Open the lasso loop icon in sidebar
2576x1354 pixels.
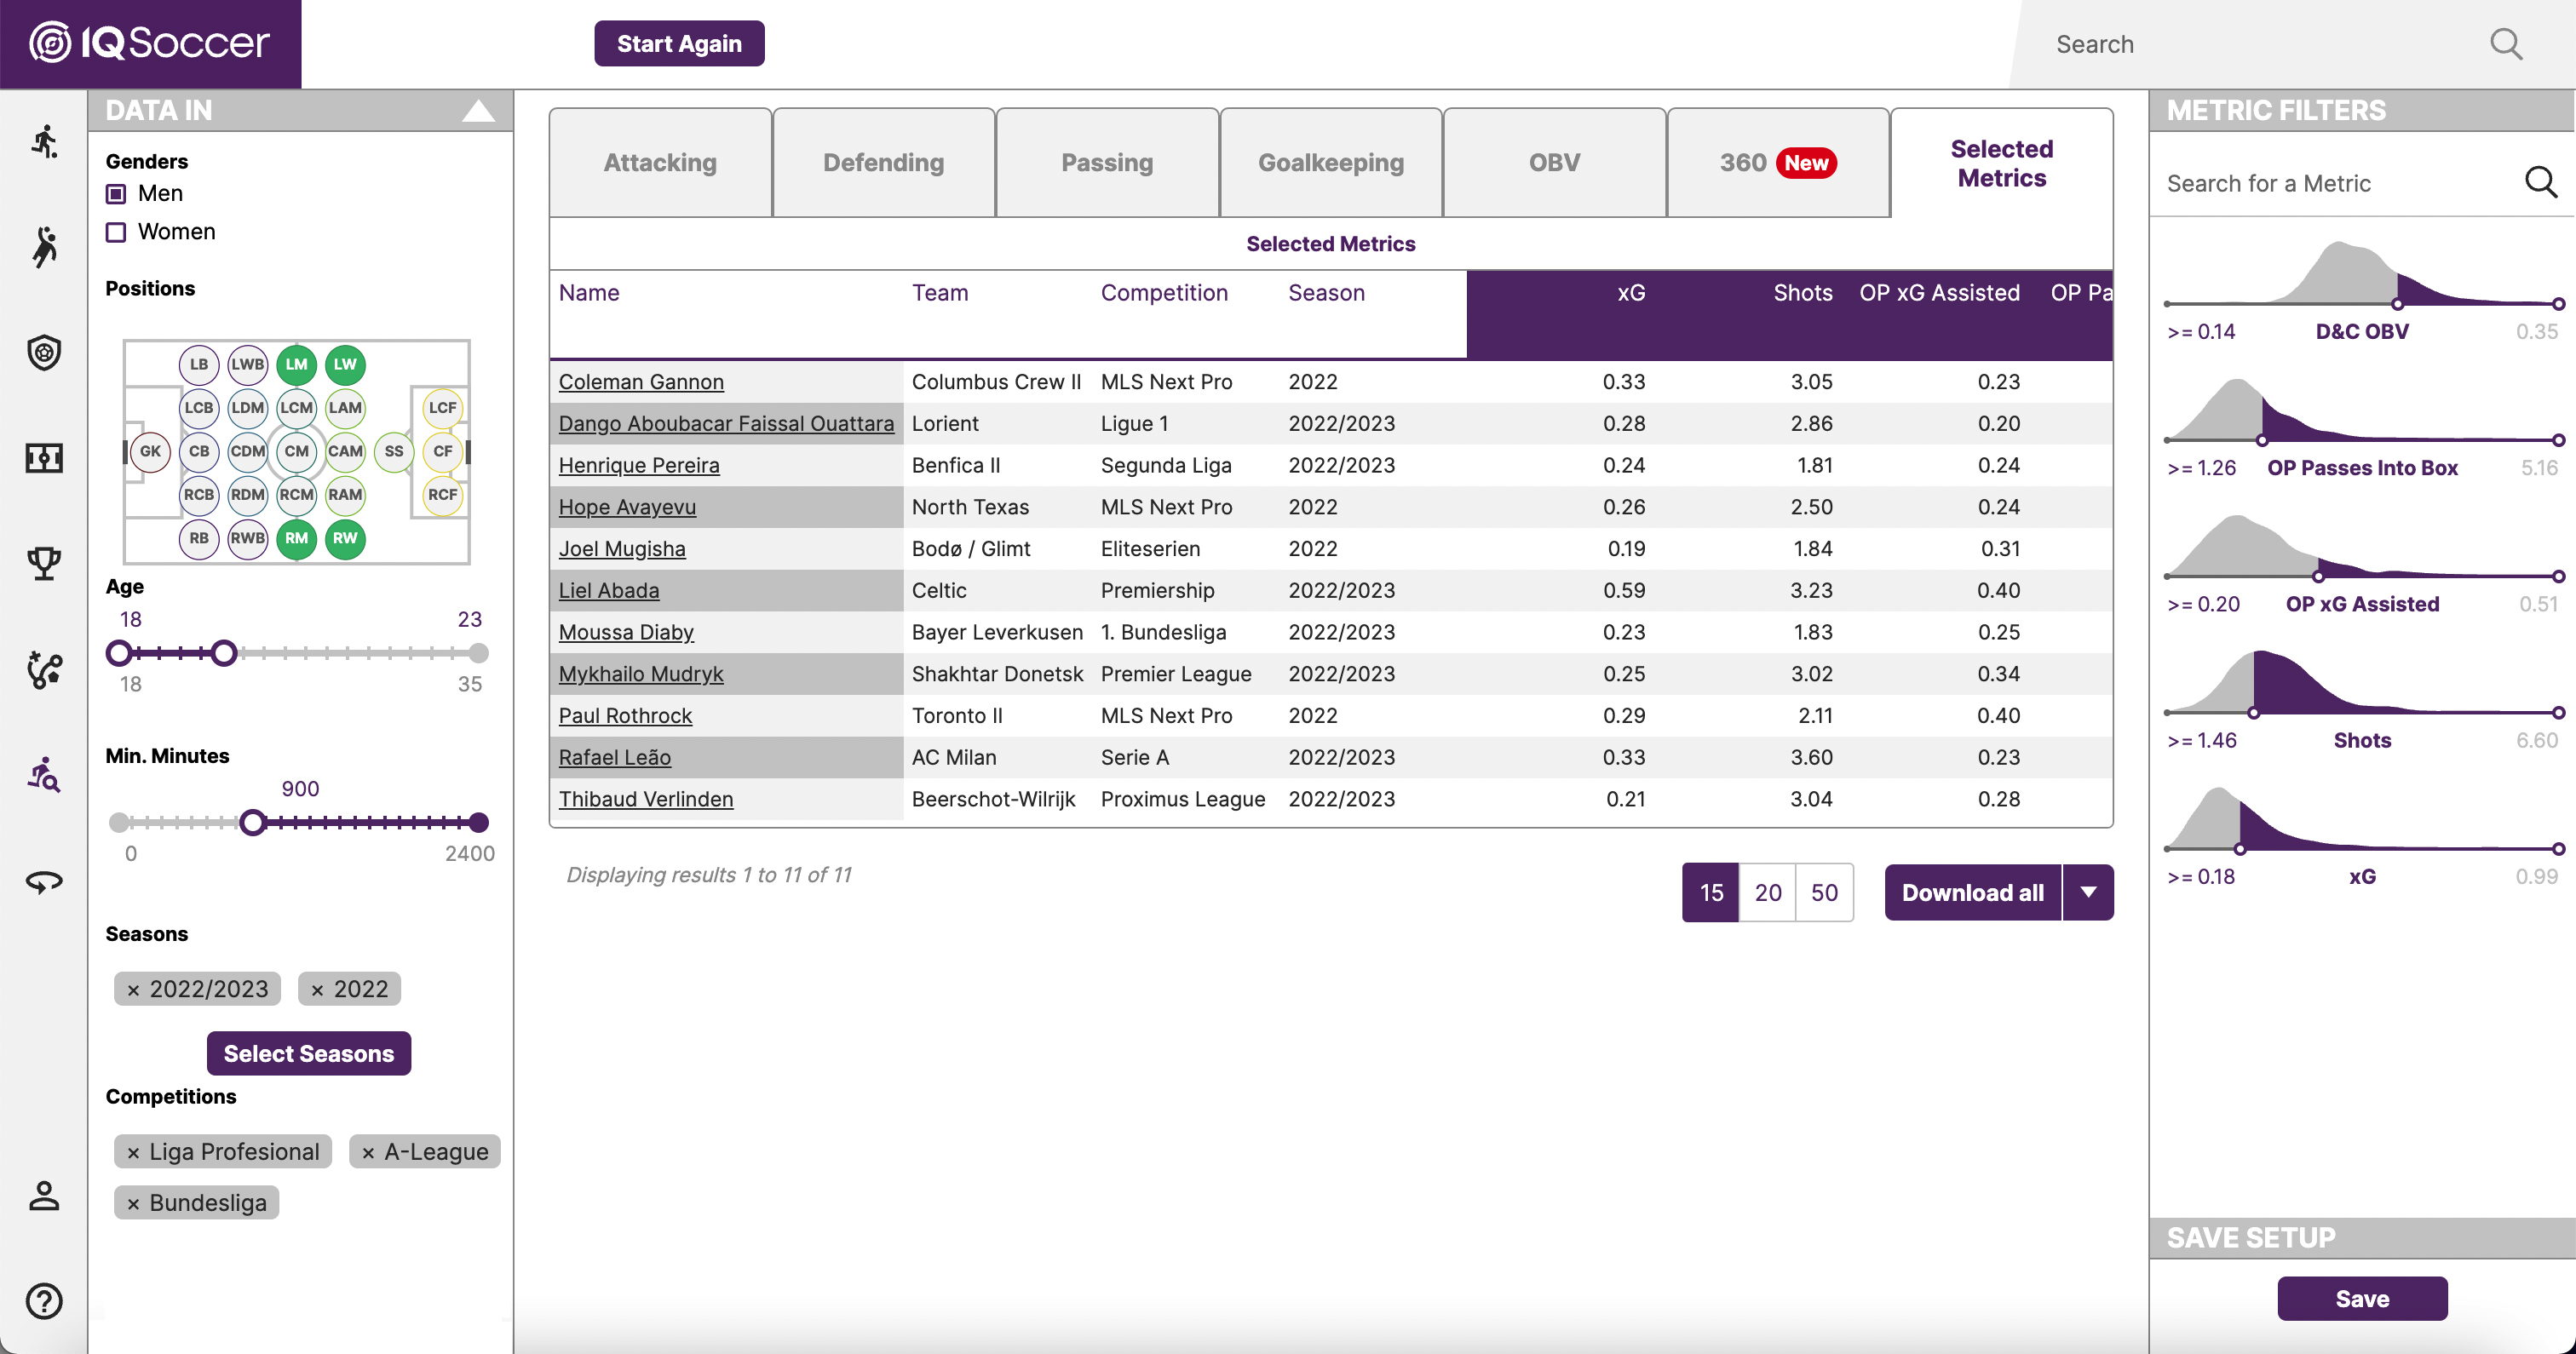pyautogui.click(x=44, y=881)
